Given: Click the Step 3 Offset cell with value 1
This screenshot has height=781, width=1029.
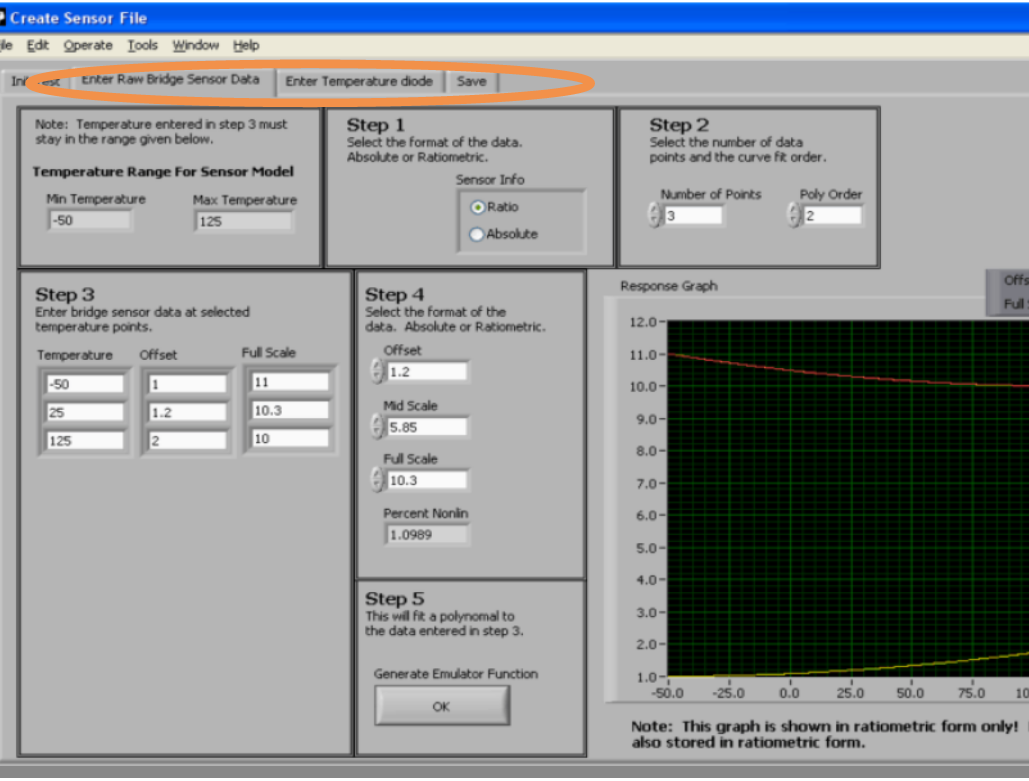Looking at the screenshot, I should (x=187, y=384).
